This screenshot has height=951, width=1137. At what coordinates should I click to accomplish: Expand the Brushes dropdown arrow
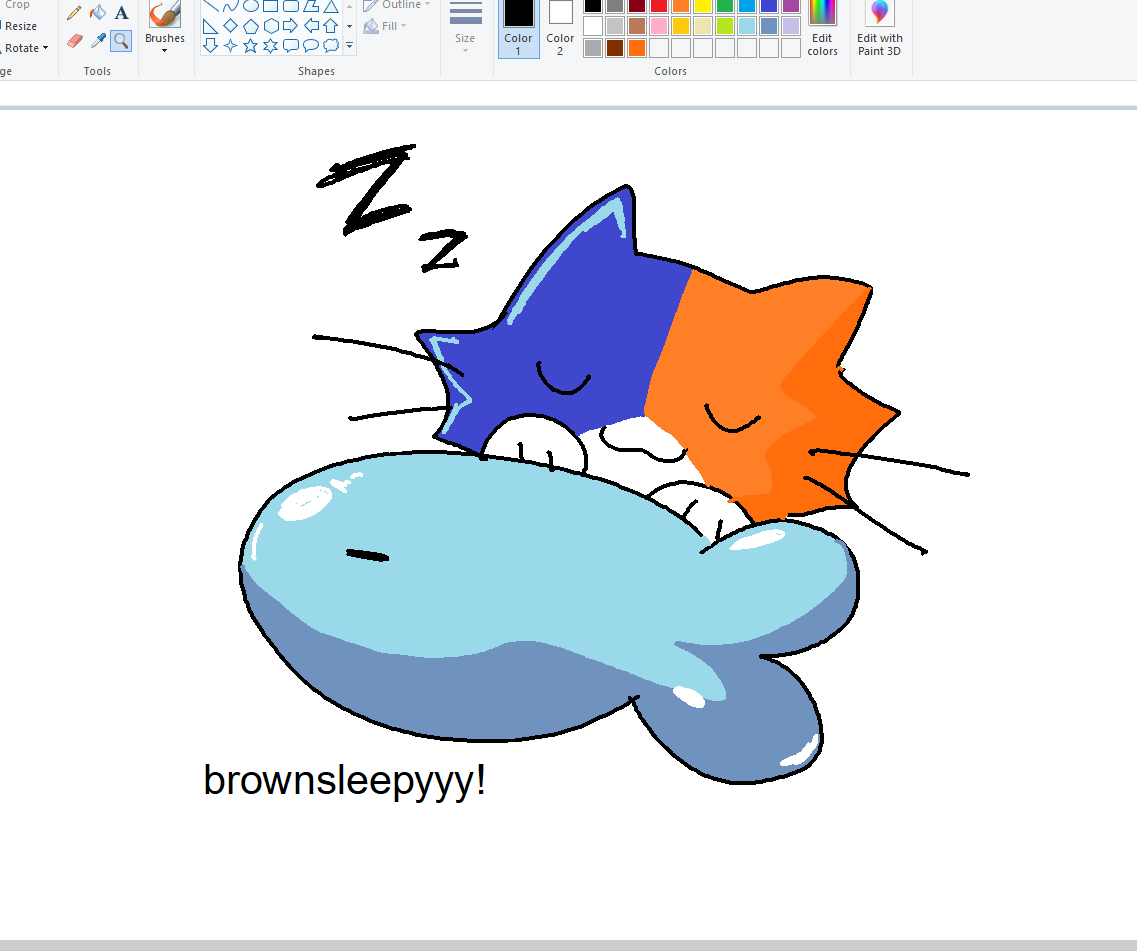[165, 51]
